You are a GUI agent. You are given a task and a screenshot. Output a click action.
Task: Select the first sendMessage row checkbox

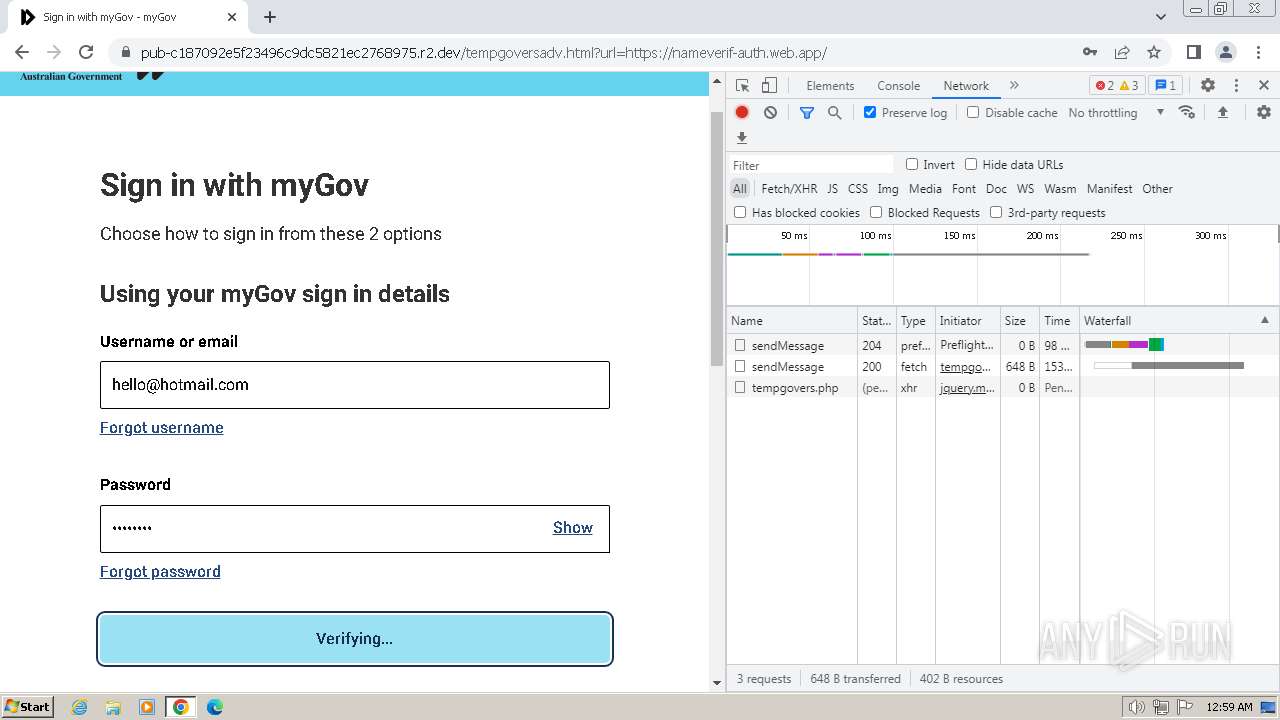(740, 345)
